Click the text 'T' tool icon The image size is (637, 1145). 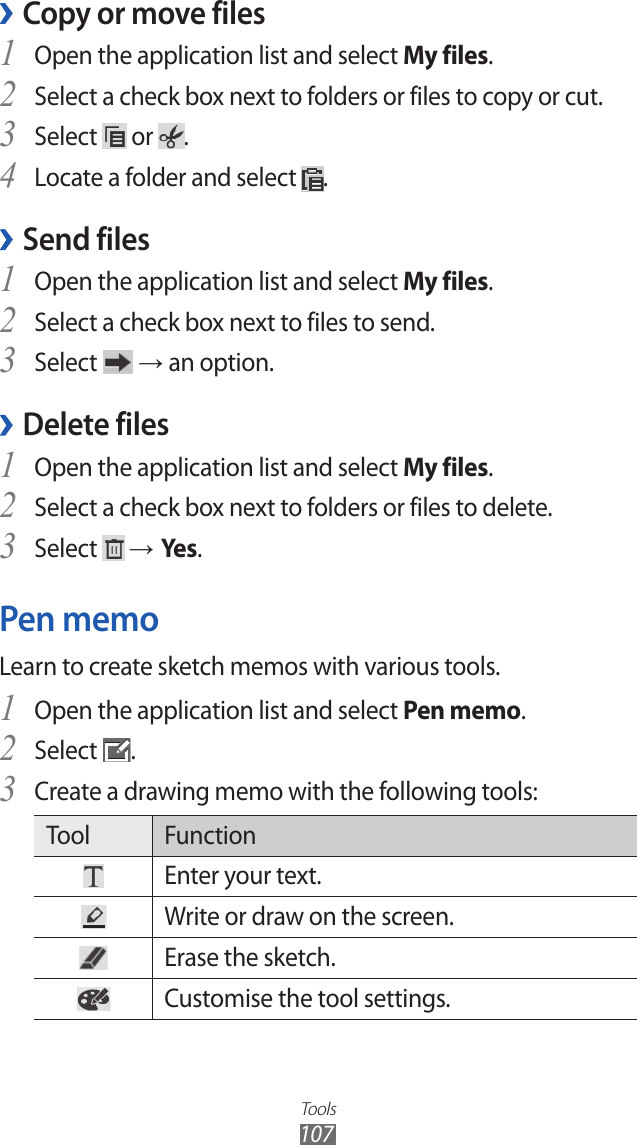[x=93, y=877]
